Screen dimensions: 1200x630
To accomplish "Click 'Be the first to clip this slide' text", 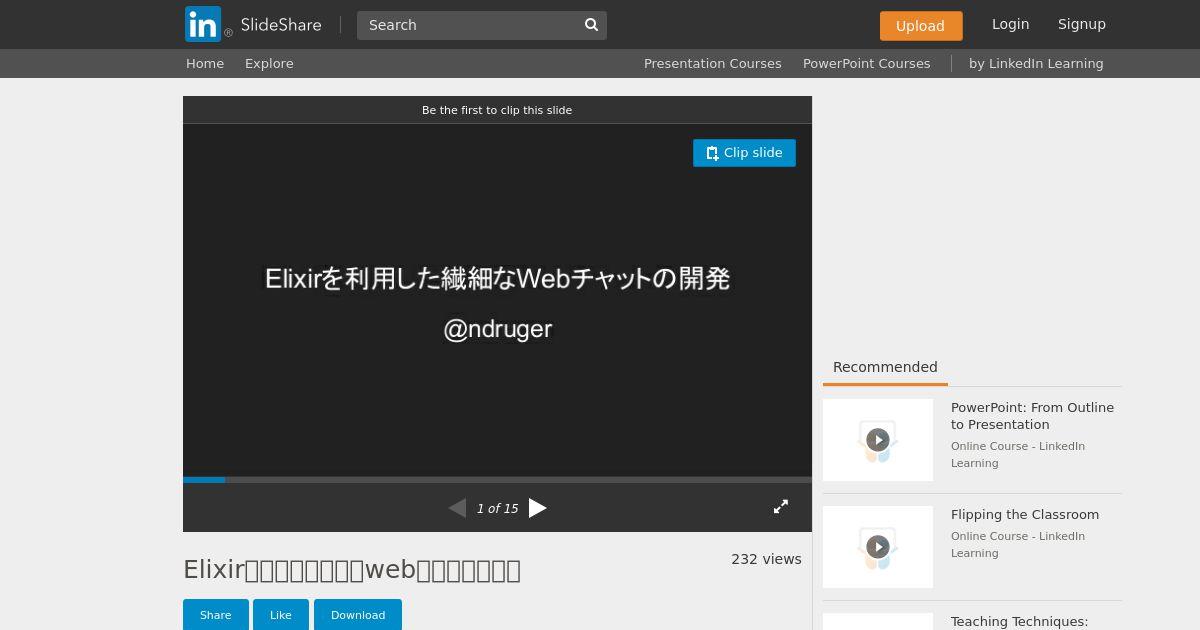I will coord(497,110).
